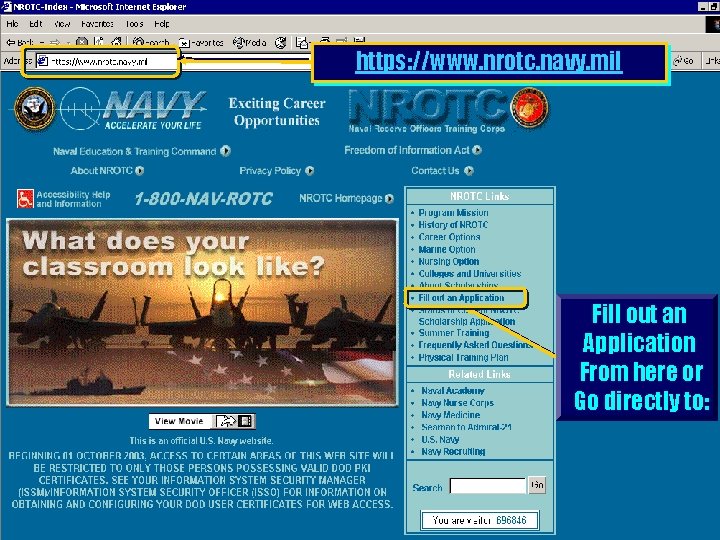Open the About NROTC link
The width and height of the screenshot is (720, 540).
pos(101,171)
